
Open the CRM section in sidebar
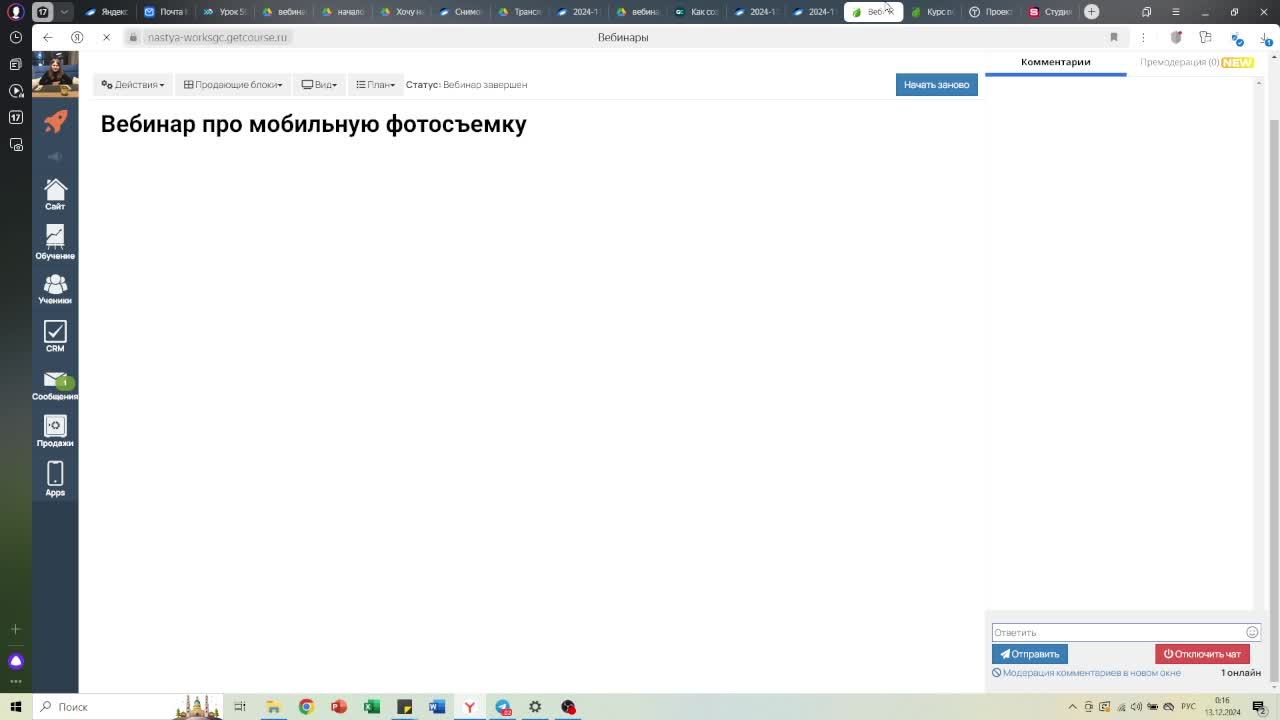[55, 336]
